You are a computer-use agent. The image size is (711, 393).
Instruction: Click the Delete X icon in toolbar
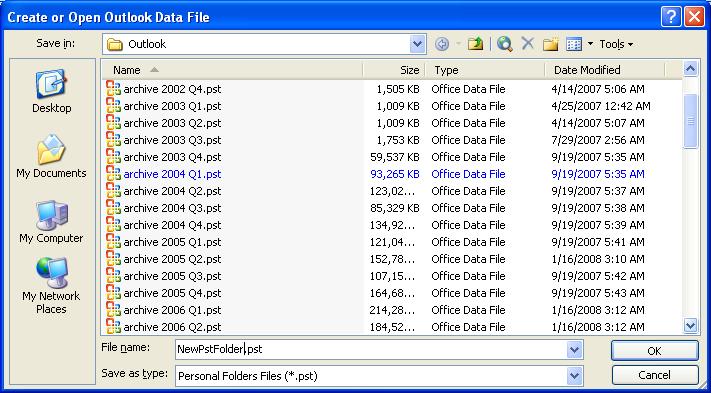[527, 44]
